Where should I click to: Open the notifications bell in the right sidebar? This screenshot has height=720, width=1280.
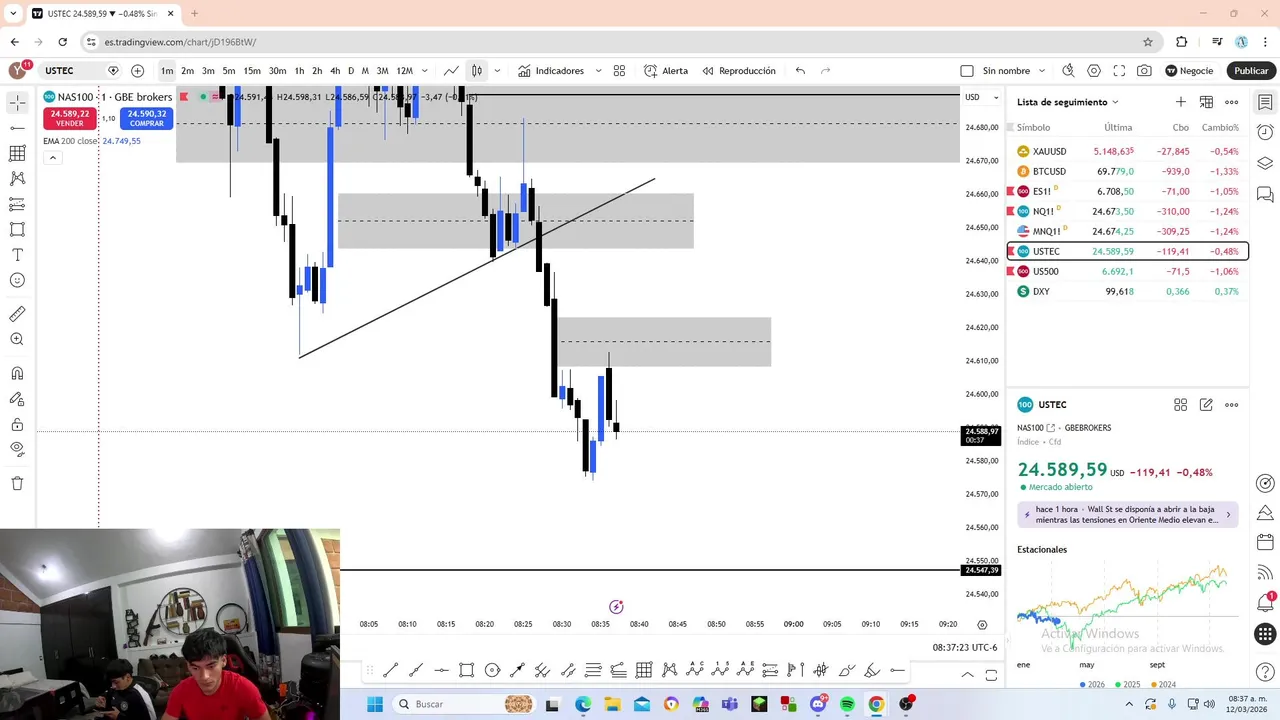[1265, 603]
